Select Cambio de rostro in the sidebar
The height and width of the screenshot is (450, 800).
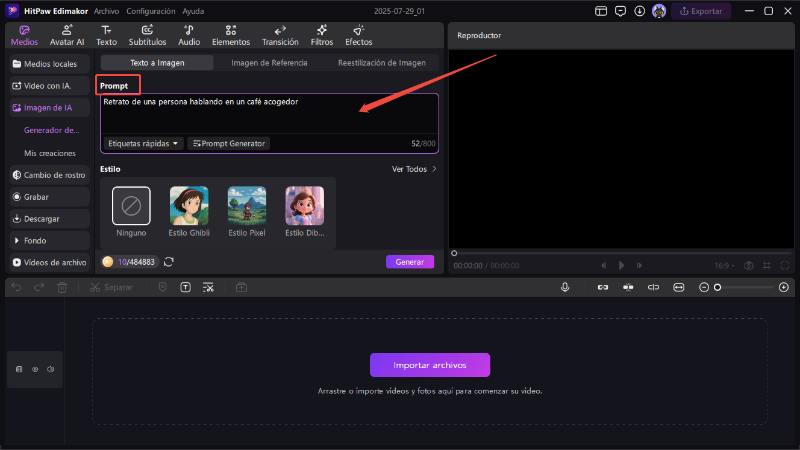49,175
